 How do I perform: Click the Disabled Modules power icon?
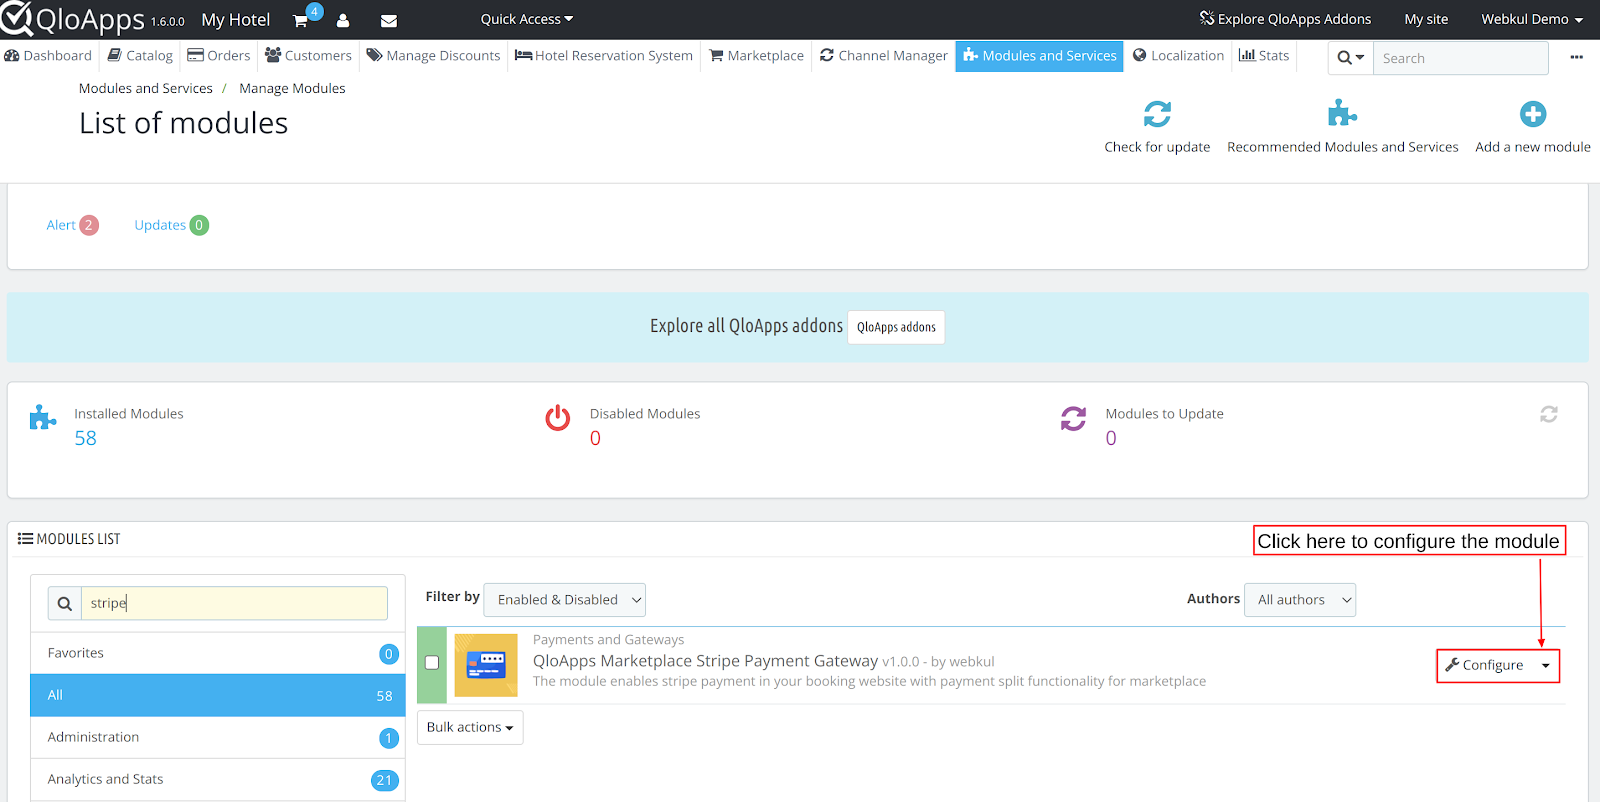pos(557,417)
